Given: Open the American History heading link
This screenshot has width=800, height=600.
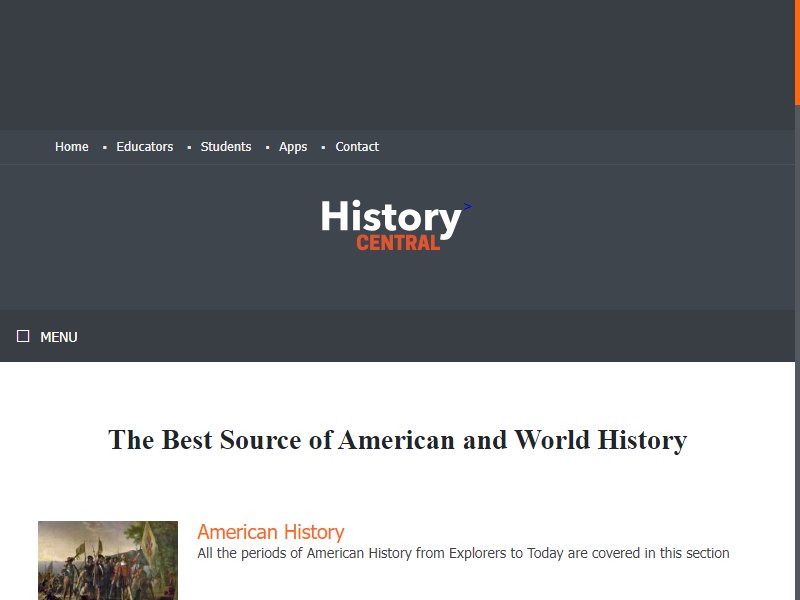Looking at the screenshot, I should (x=271, y=532).
